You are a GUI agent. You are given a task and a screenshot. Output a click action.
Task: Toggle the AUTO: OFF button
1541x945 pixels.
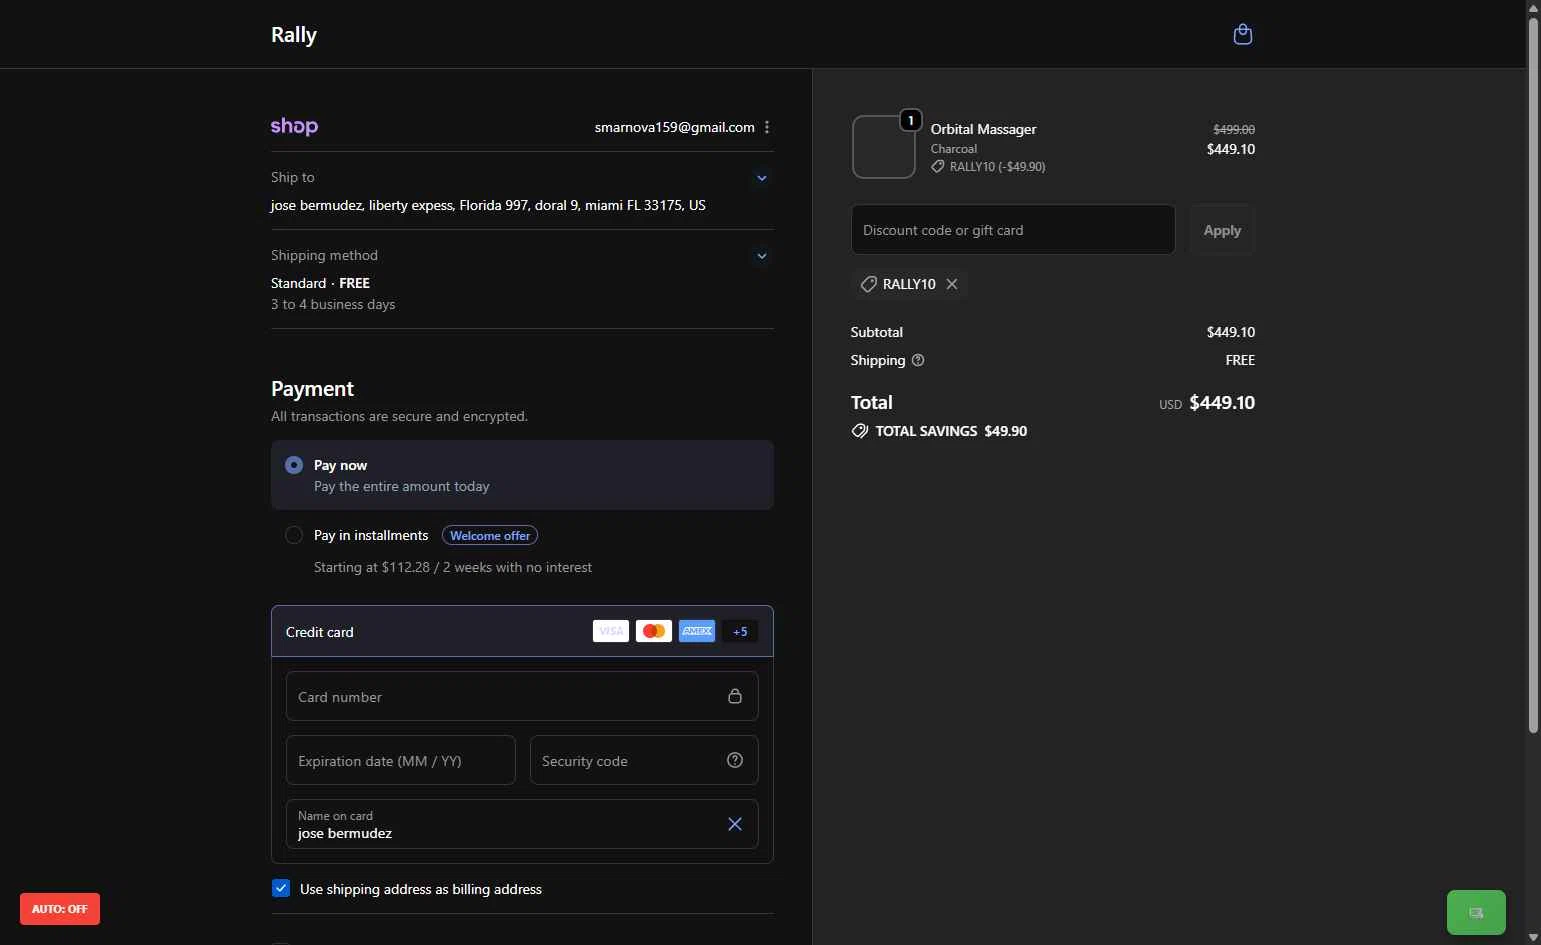pos(60,909)
